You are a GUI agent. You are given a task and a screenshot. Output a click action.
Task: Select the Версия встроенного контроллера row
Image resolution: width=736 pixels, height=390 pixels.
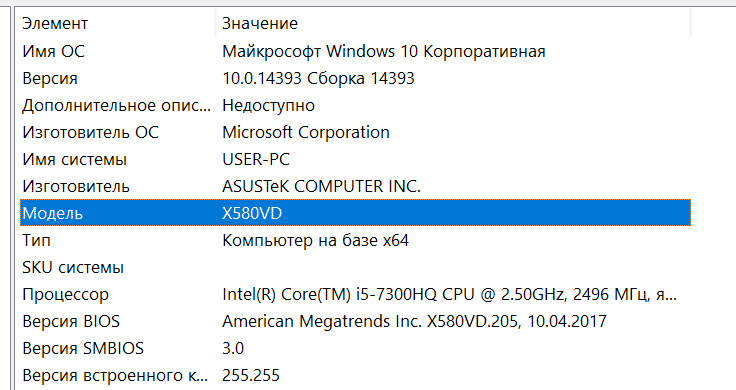tap(355, 375)
